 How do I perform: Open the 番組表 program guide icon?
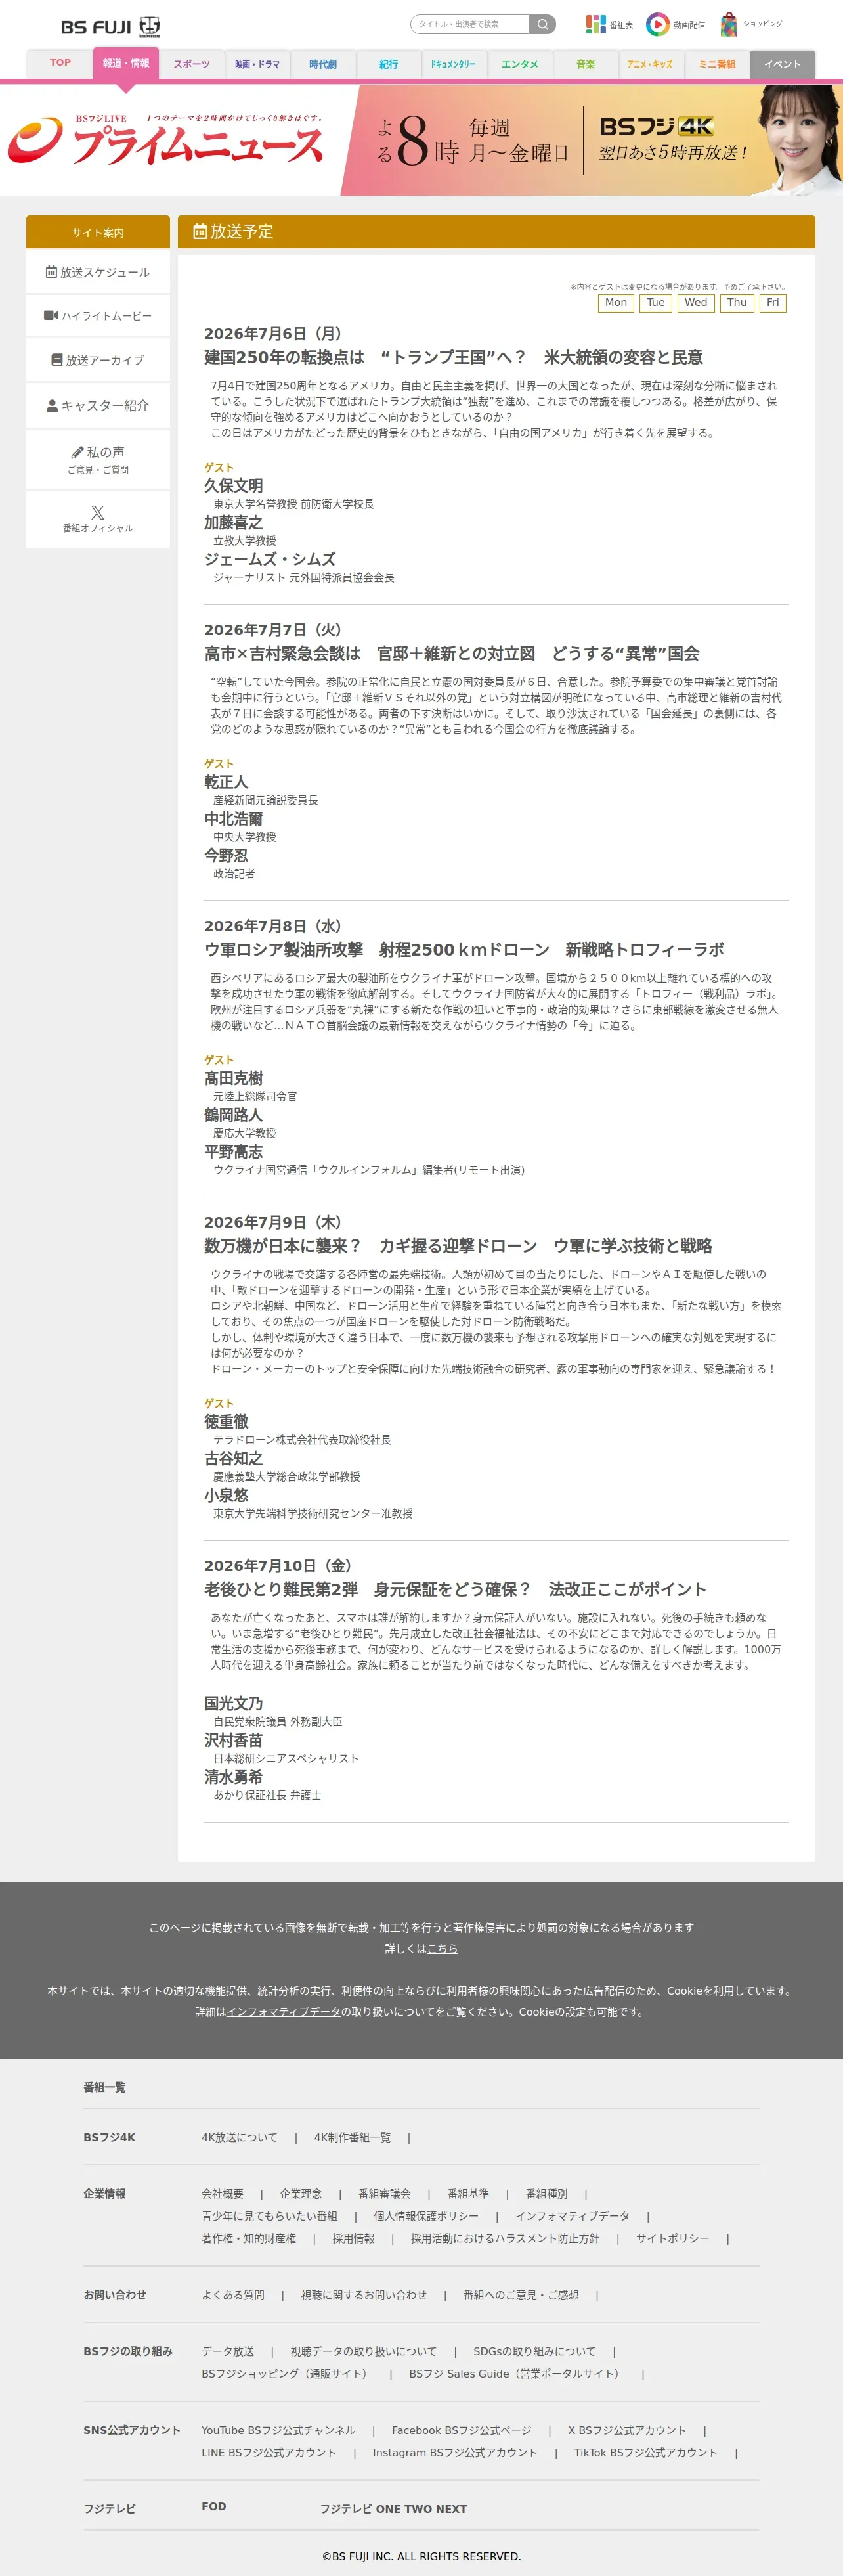(x=609, y=24)
